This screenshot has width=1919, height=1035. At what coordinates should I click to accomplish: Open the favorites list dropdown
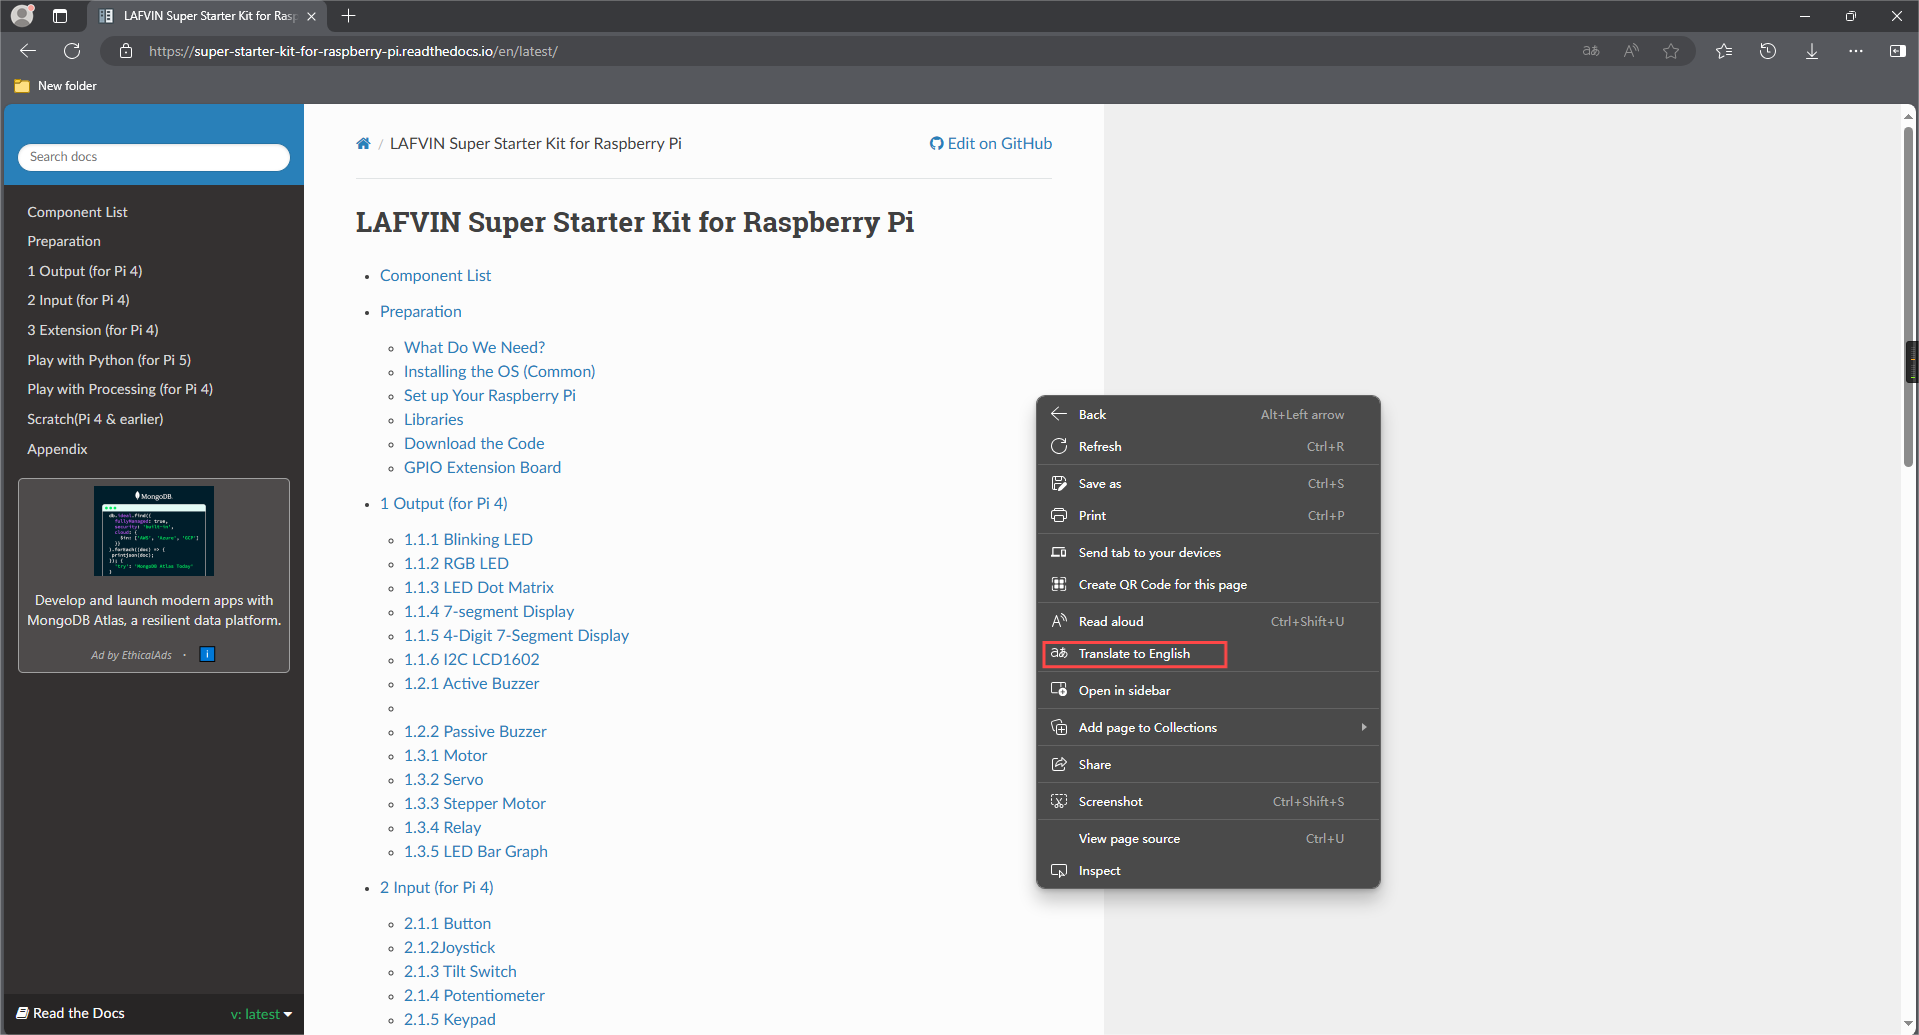pos(1724,51)
